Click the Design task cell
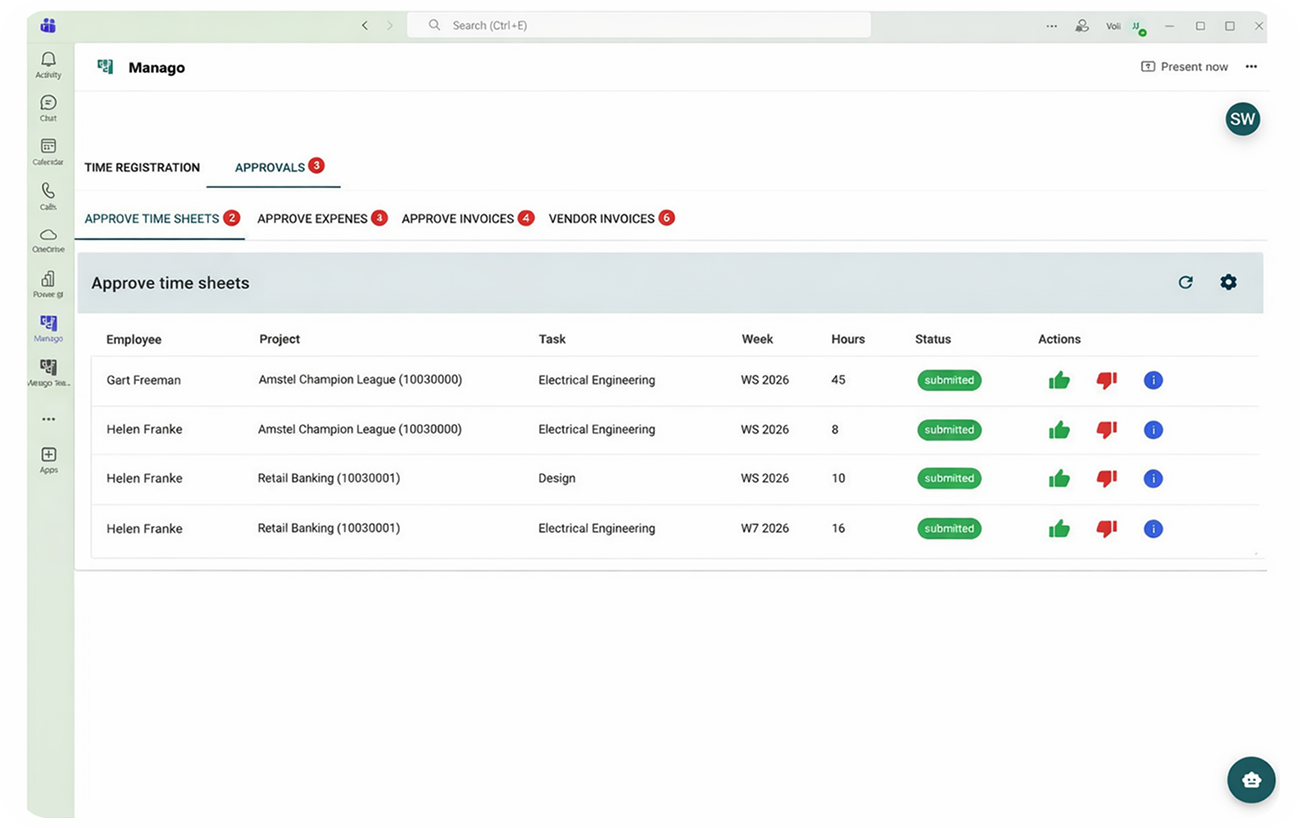Viewport: 1300px width, 828px height. [557, 478]
